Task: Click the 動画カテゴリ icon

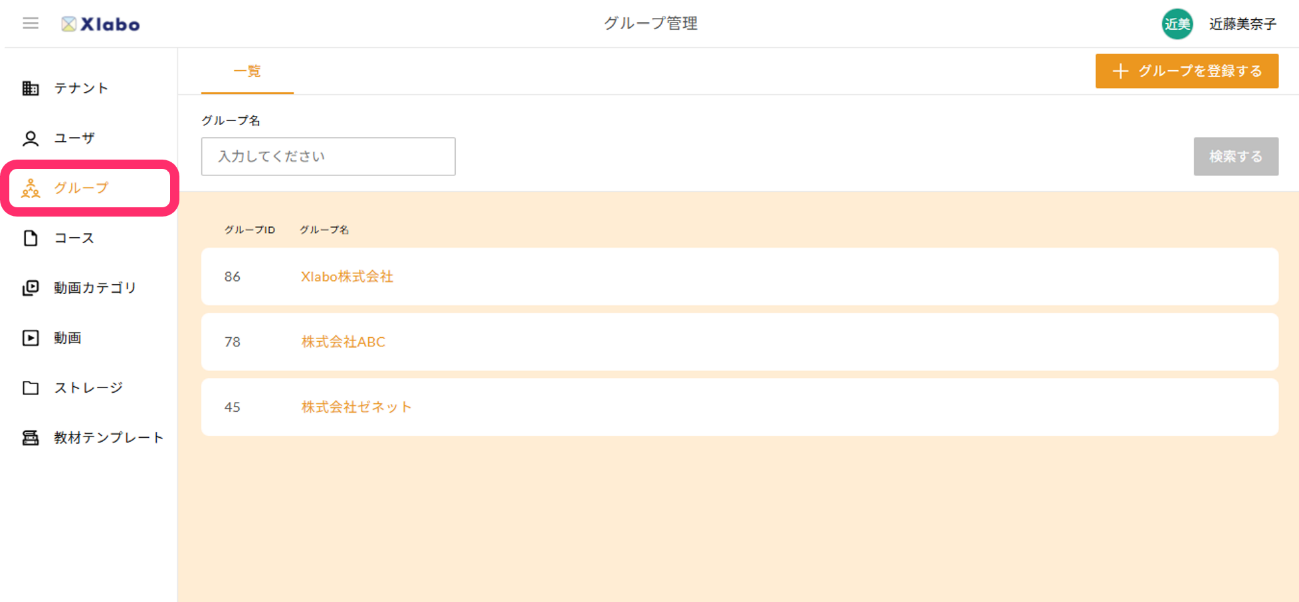Action: [x=31, y=288]
